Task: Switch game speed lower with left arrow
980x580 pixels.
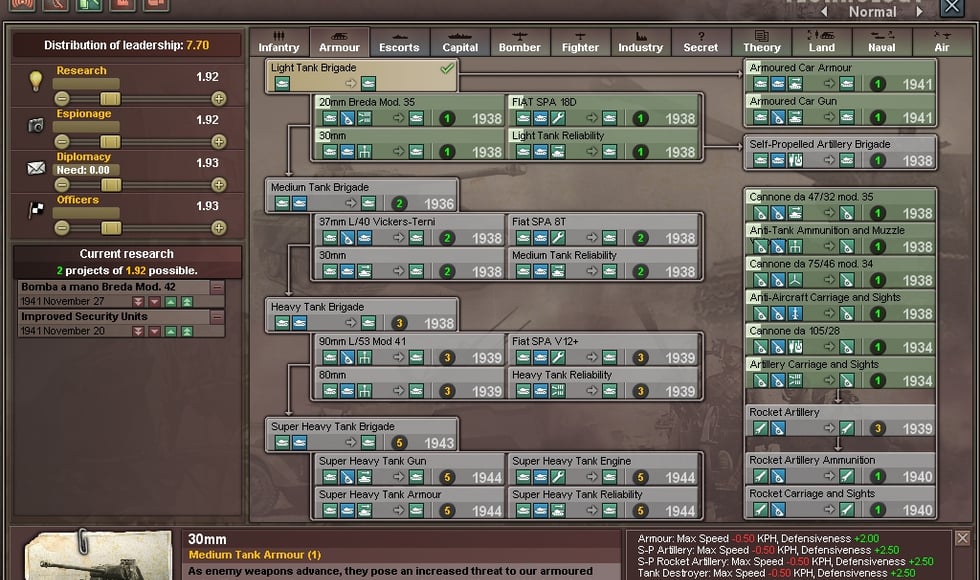Action: point(824,12)
